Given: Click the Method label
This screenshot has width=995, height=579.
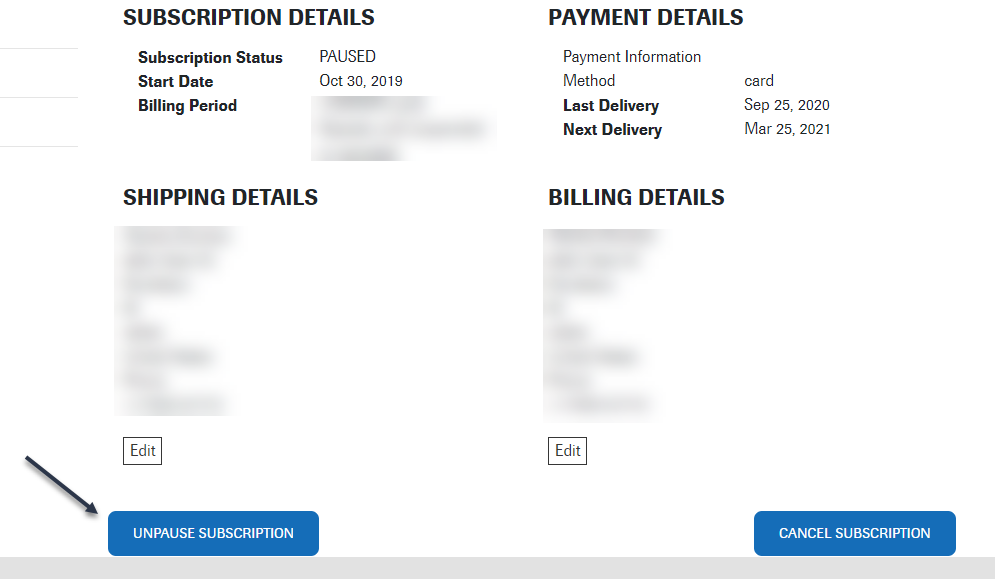Looking at the screenshot, I should tap(589, 81).
